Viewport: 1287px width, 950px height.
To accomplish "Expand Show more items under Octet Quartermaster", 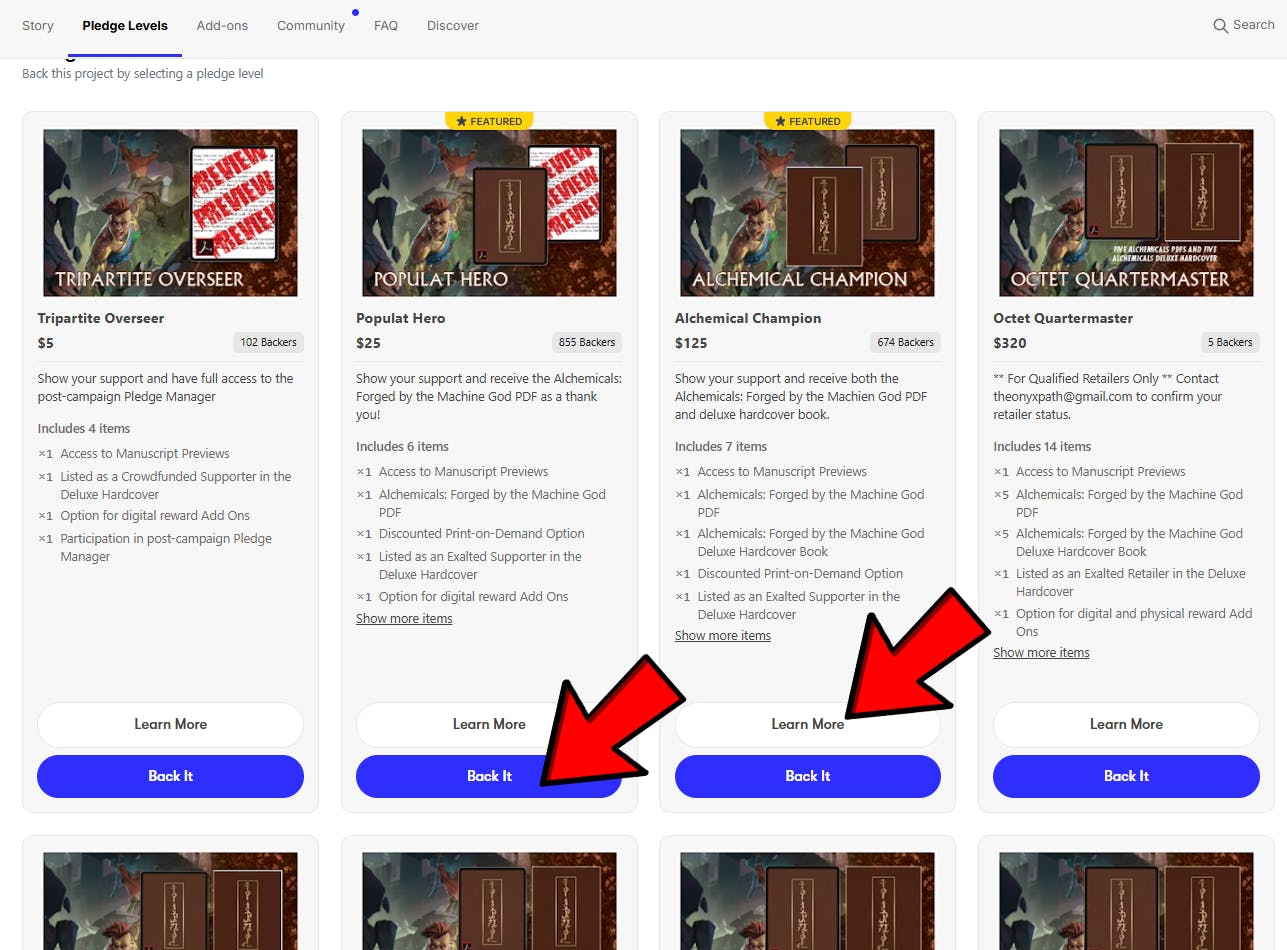I will pos(1041,653).
